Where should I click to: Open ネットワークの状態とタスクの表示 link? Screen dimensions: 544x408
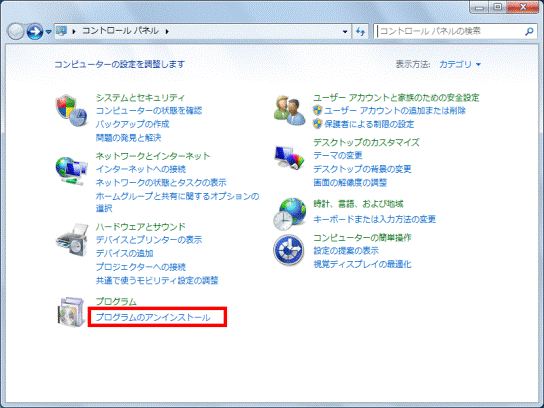point(161,182)
